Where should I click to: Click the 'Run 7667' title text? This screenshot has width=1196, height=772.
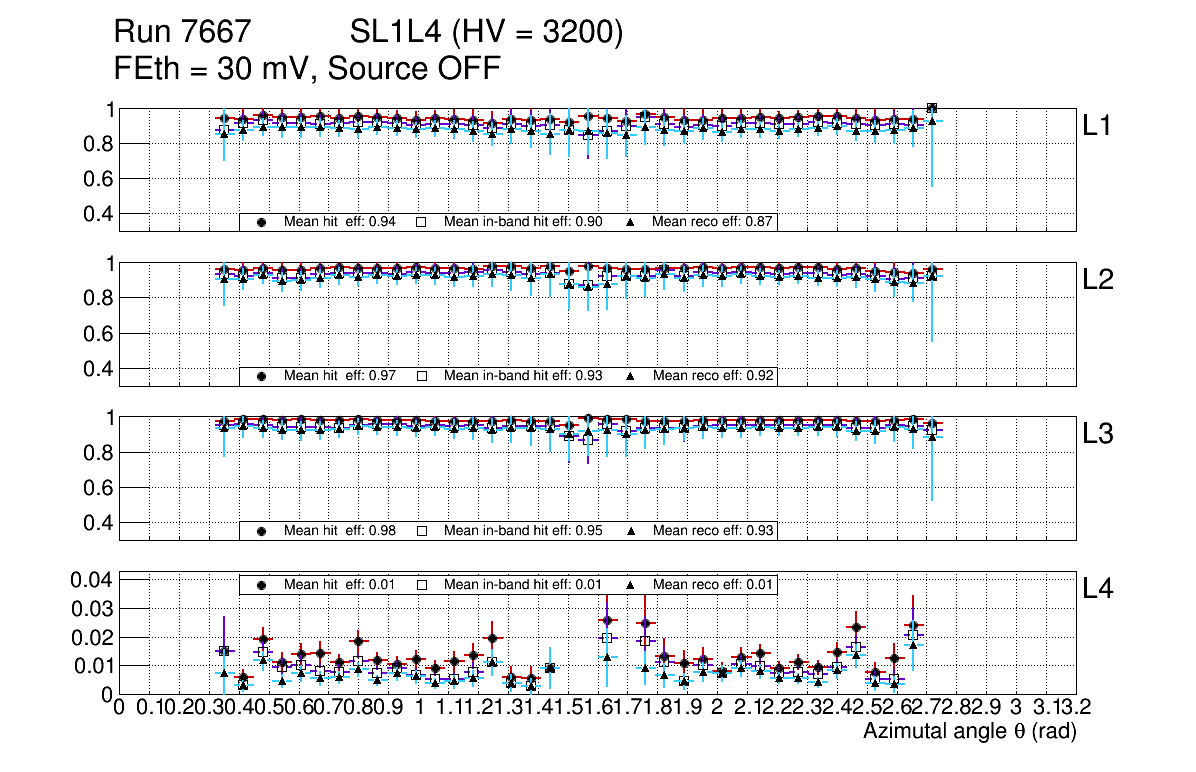[182, 33]
